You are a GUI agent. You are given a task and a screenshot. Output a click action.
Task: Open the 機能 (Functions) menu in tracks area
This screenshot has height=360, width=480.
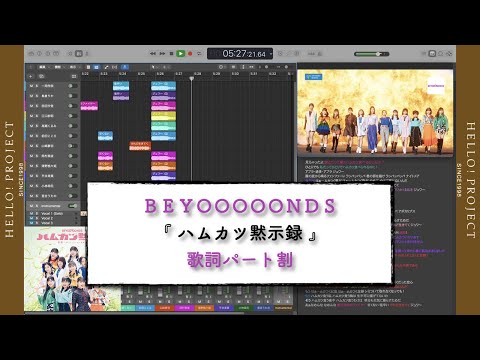pos(58,67)
